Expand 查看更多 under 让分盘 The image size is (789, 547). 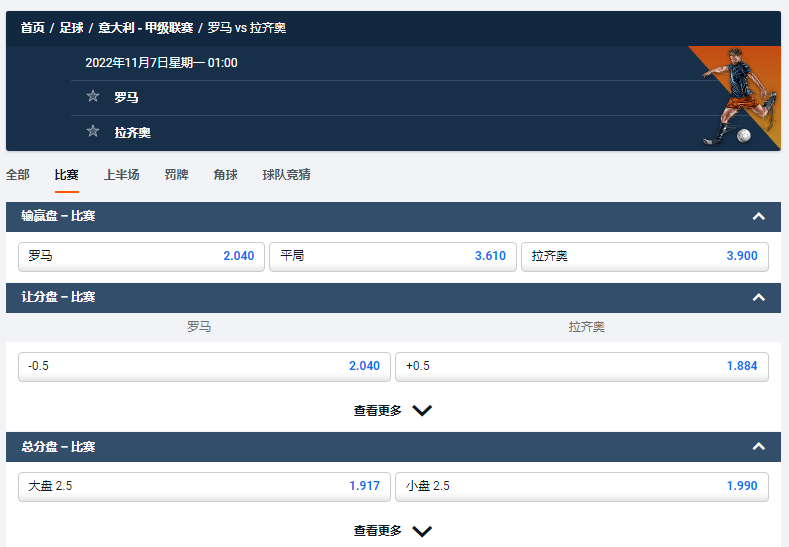393,410
